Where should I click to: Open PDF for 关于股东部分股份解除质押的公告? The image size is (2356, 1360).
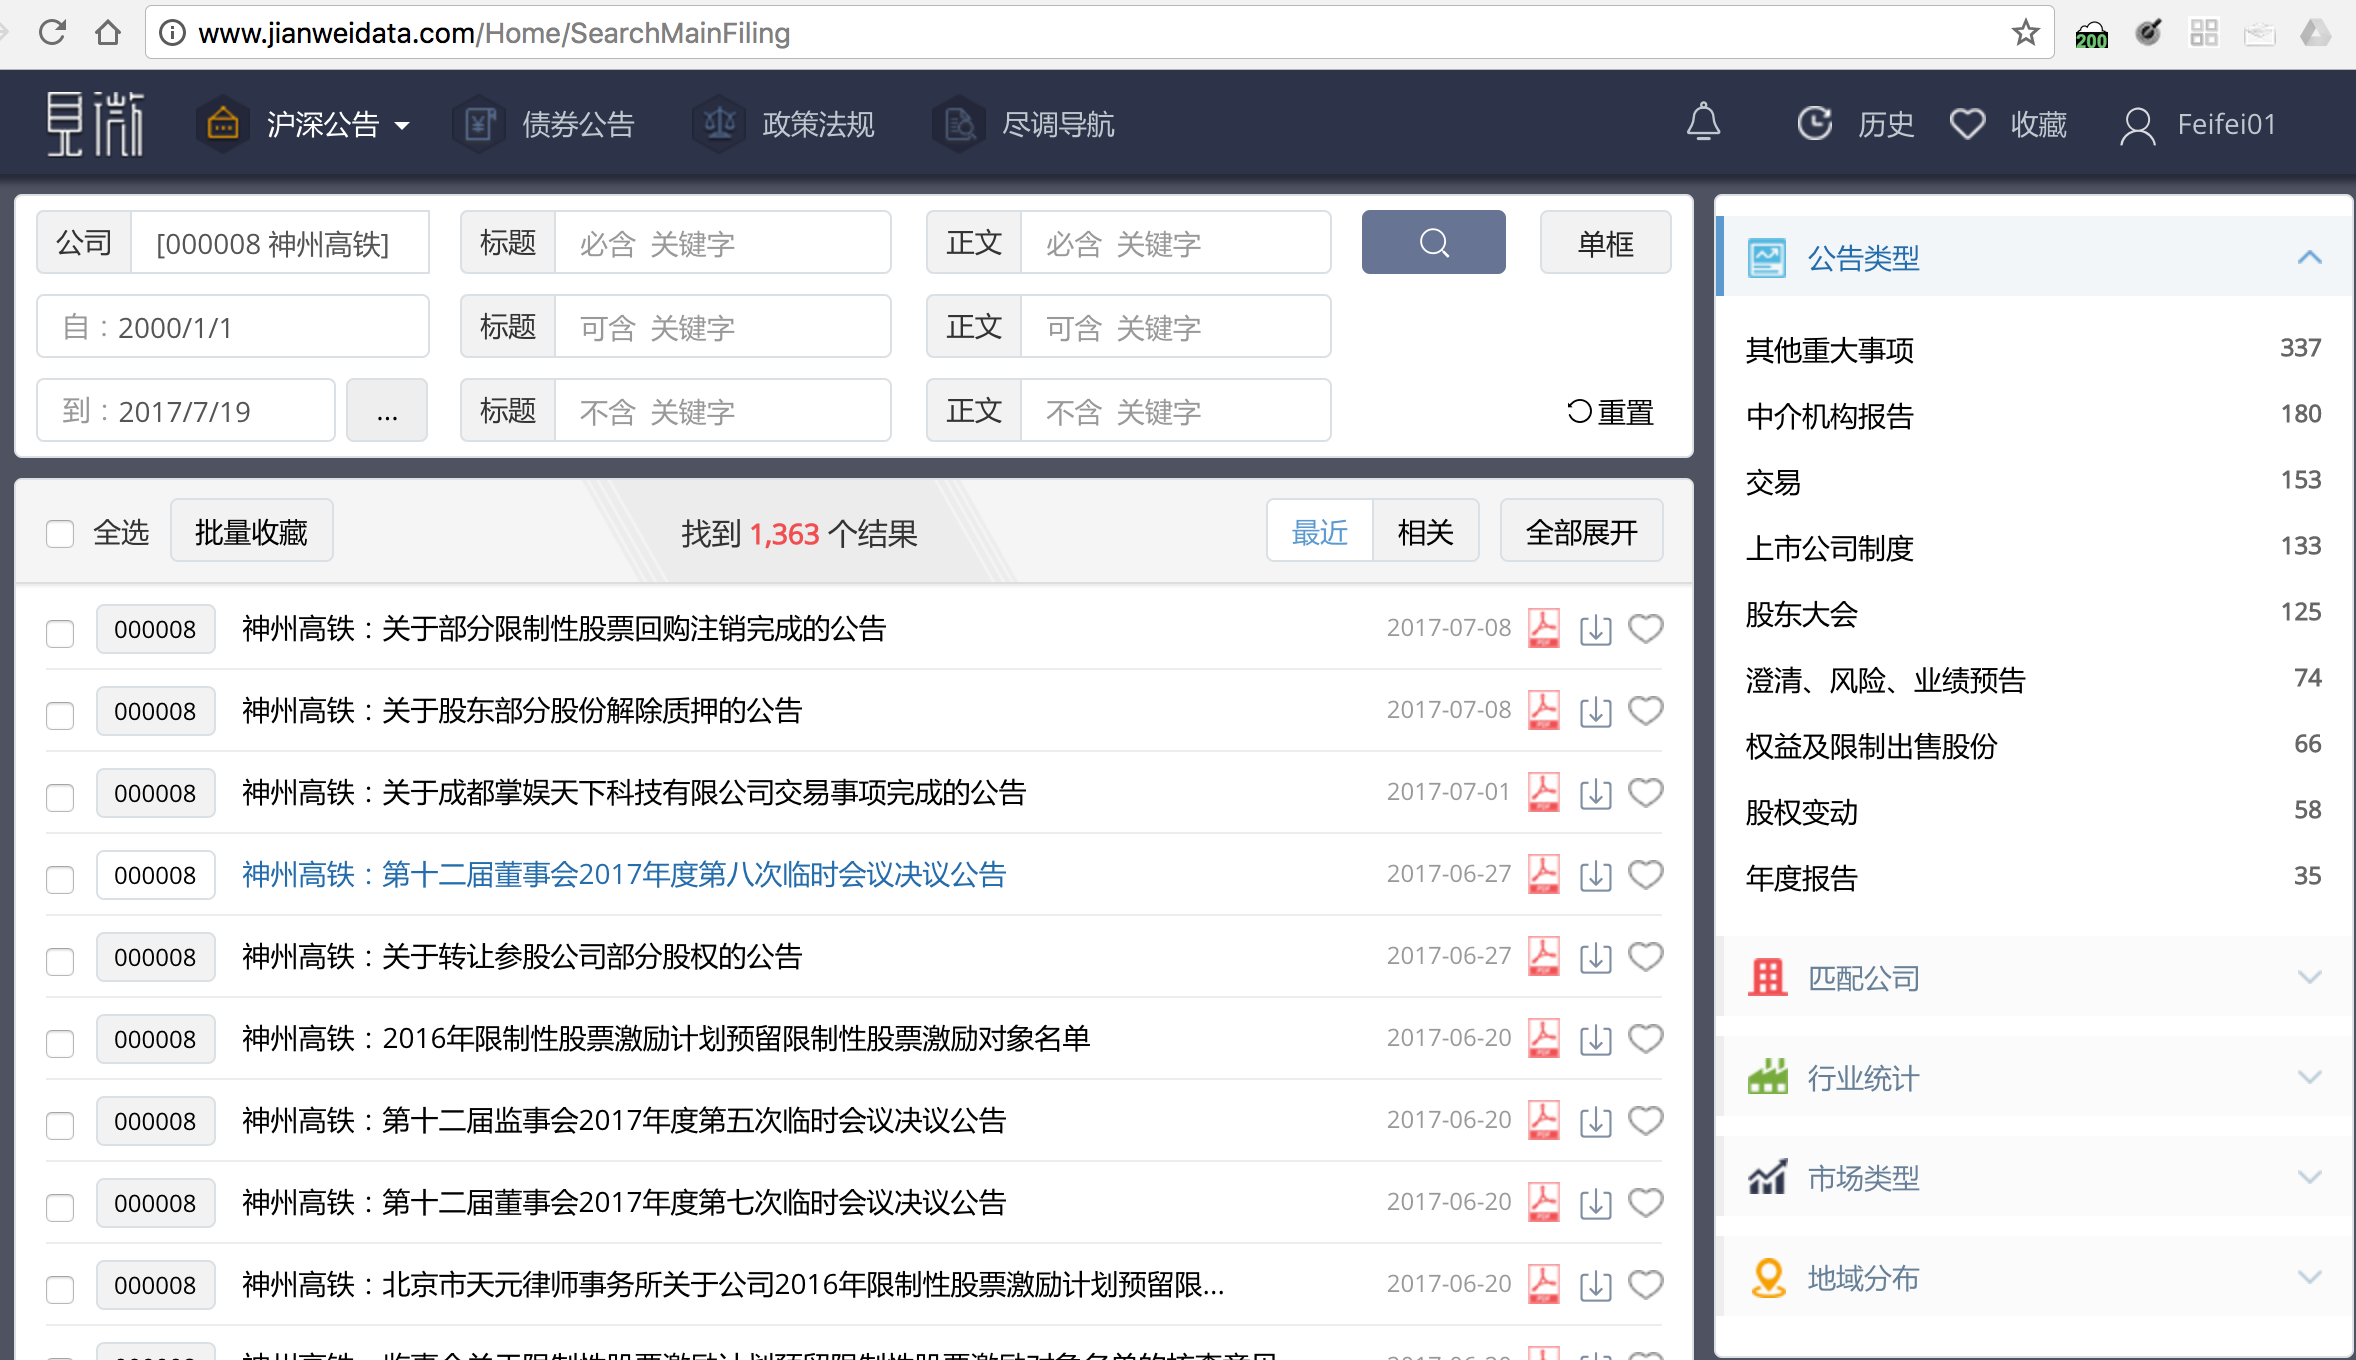coord(1543,710)
